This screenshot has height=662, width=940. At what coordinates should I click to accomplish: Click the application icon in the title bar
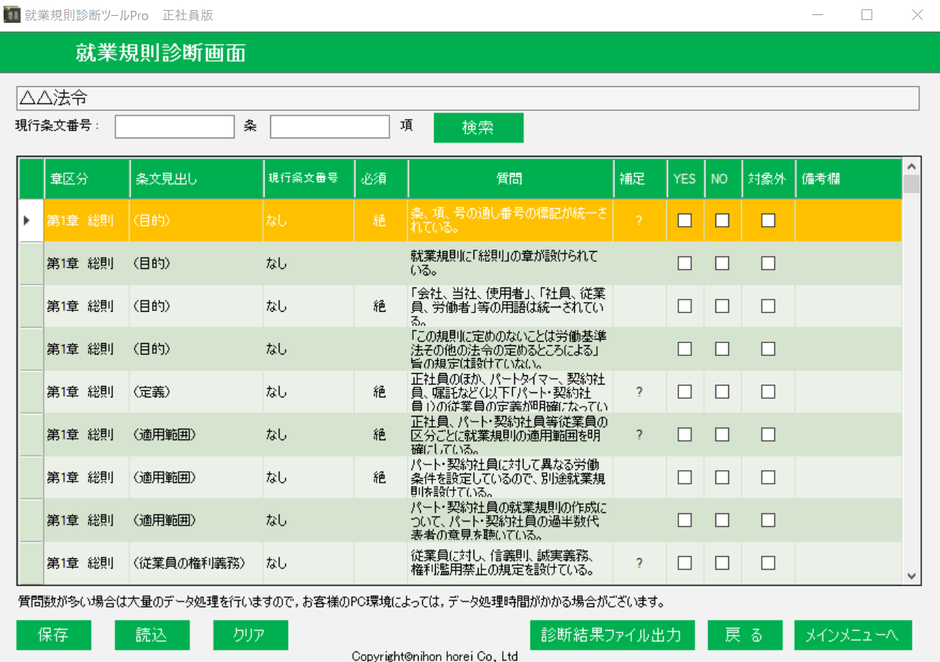click(14, 14)
